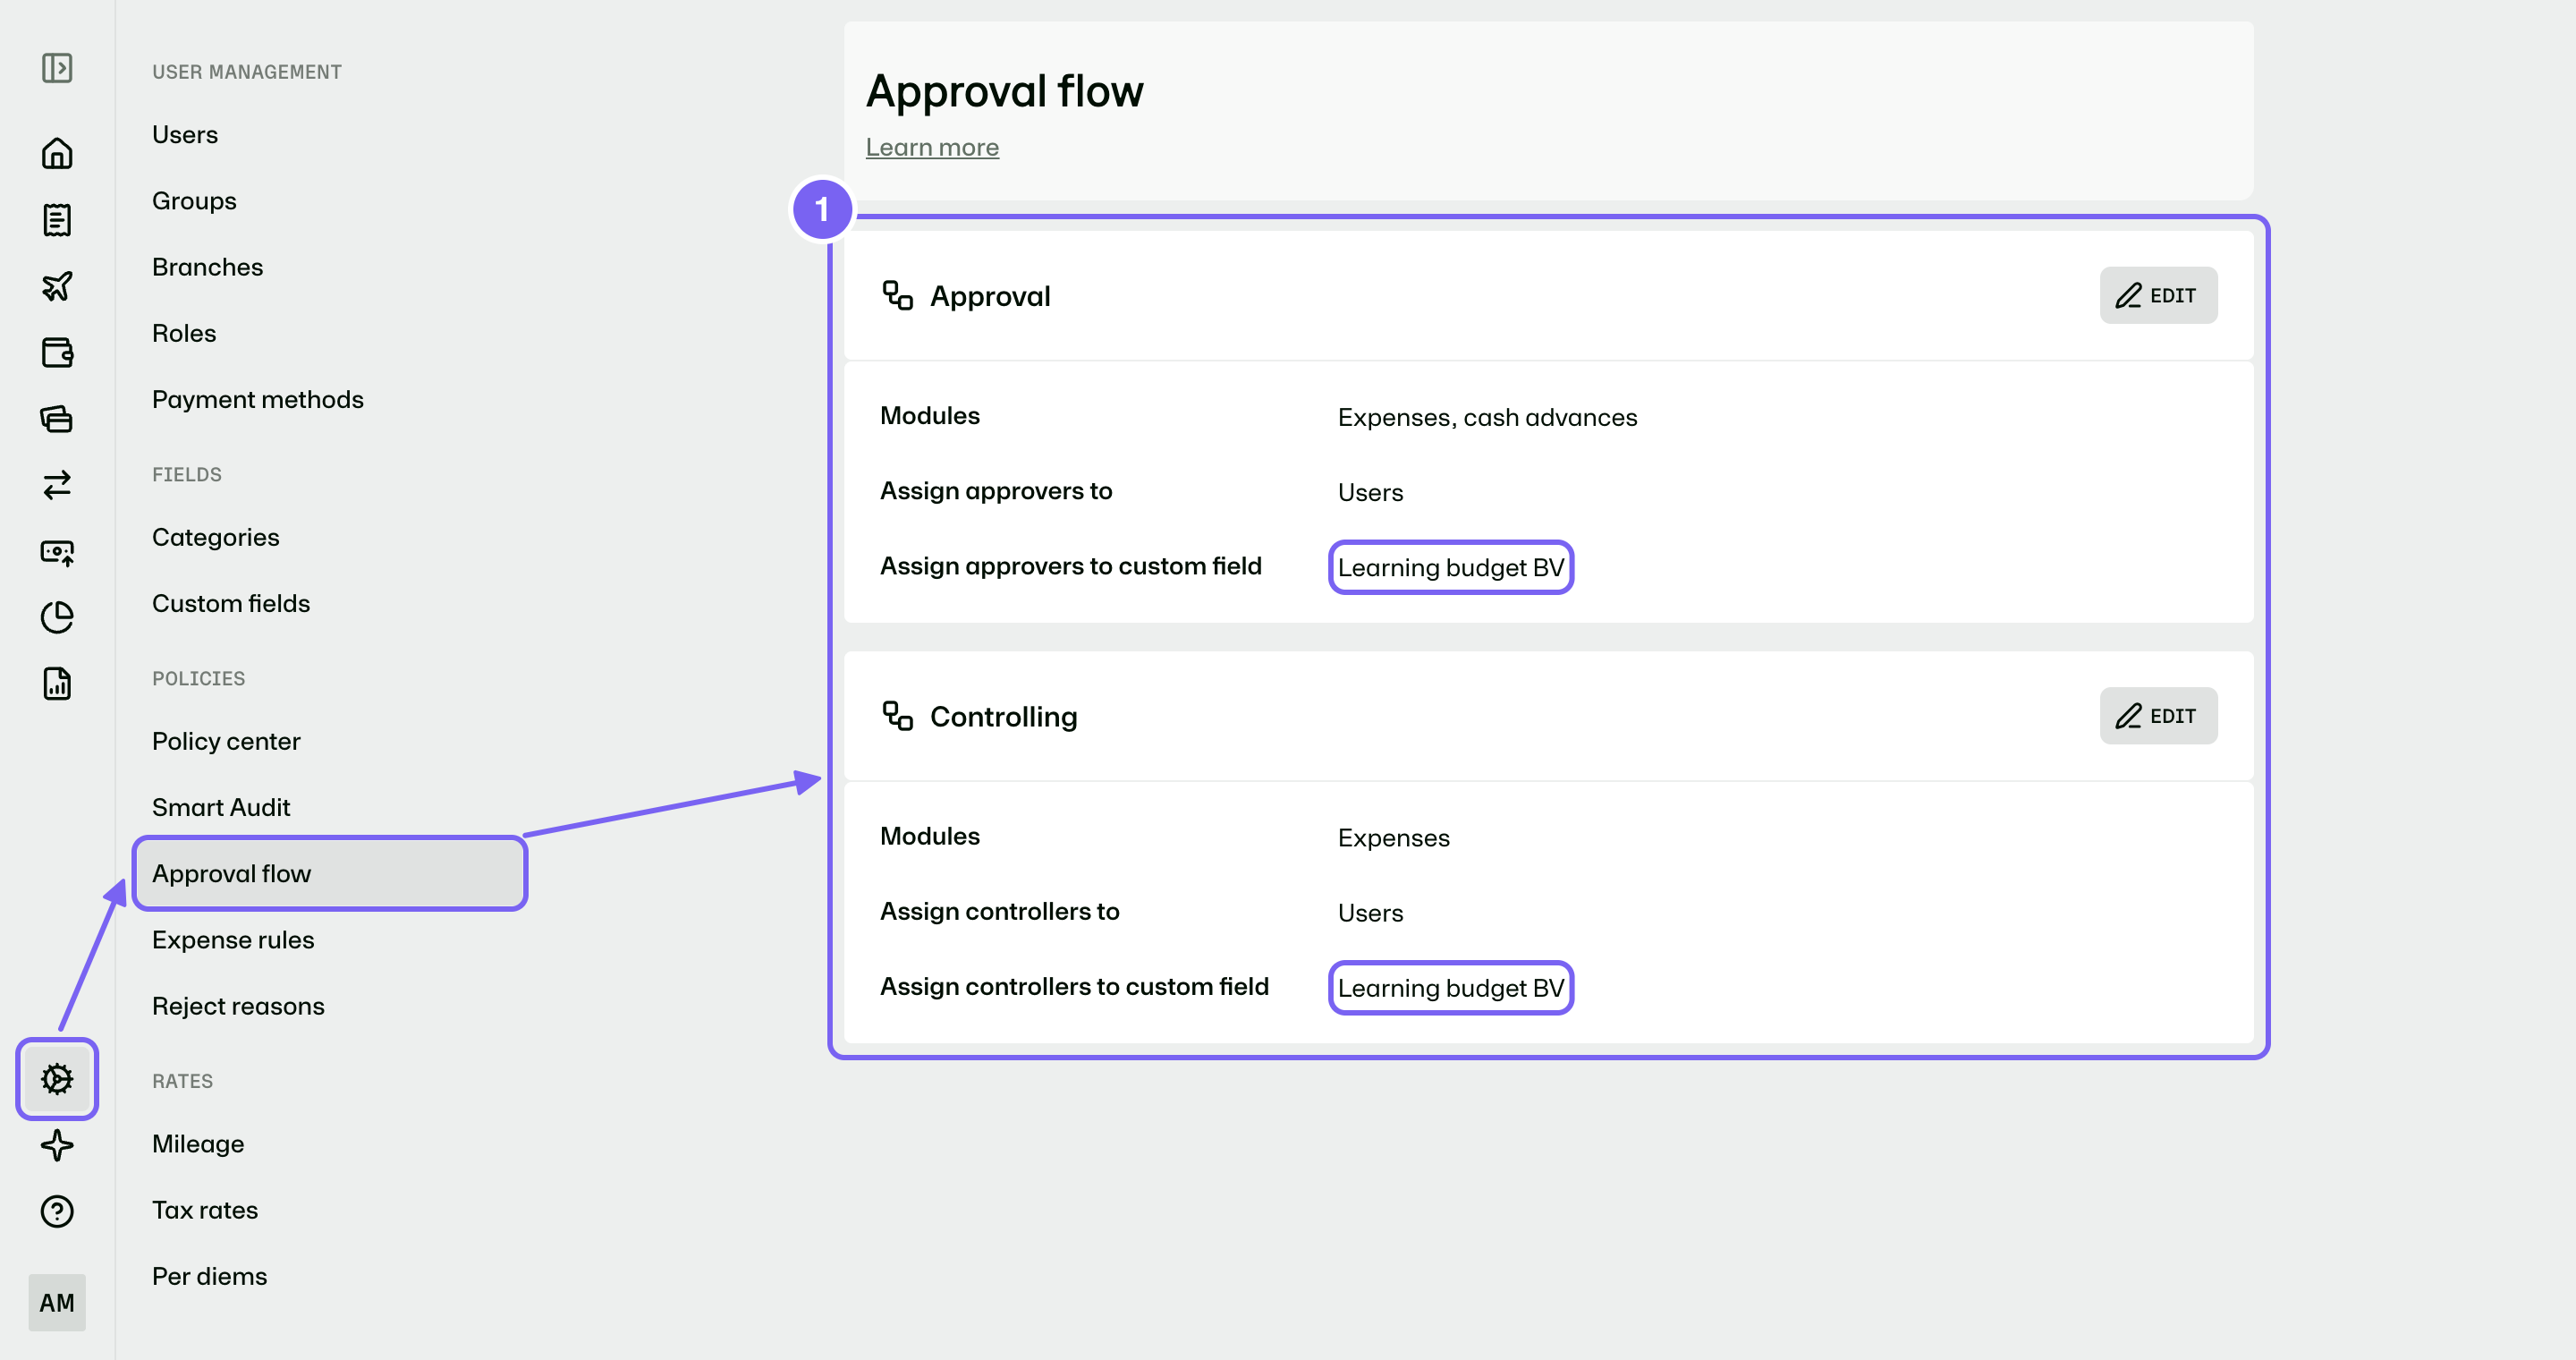2576x1360 pixels.
Task: Open Categories under Fields
Action: coord(216,537)
